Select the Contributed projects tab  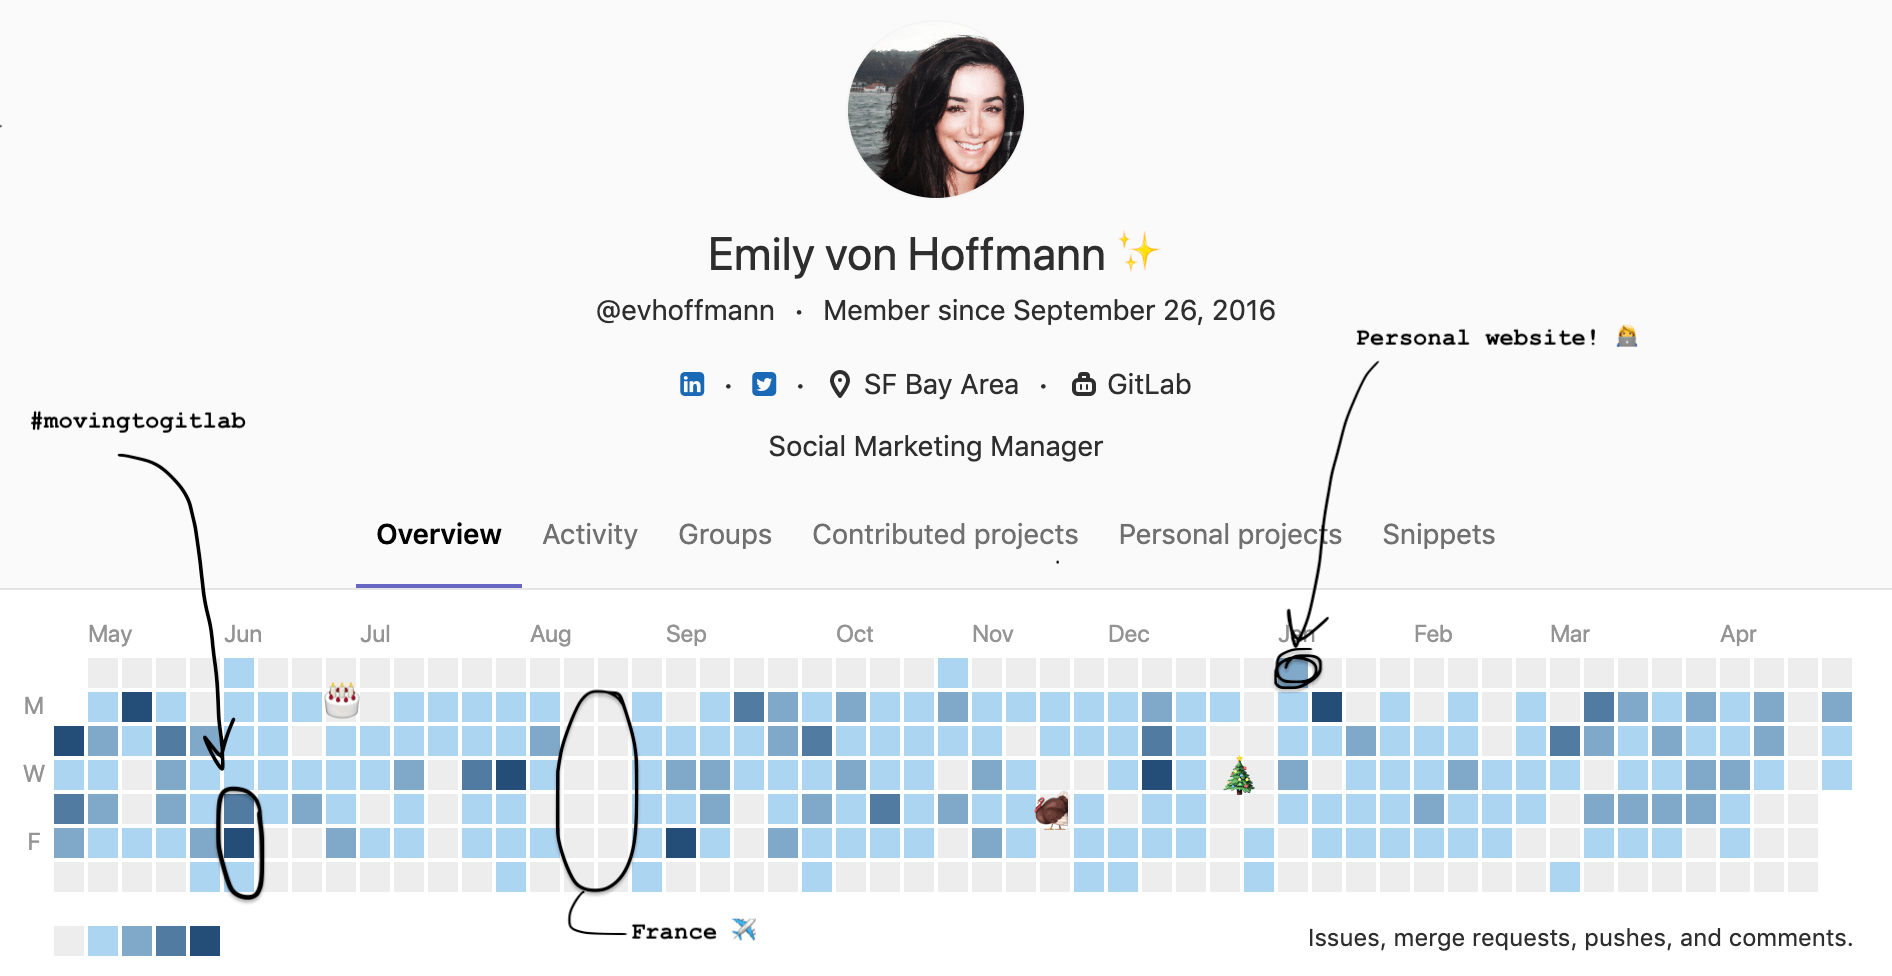click(x=945, y=535)
